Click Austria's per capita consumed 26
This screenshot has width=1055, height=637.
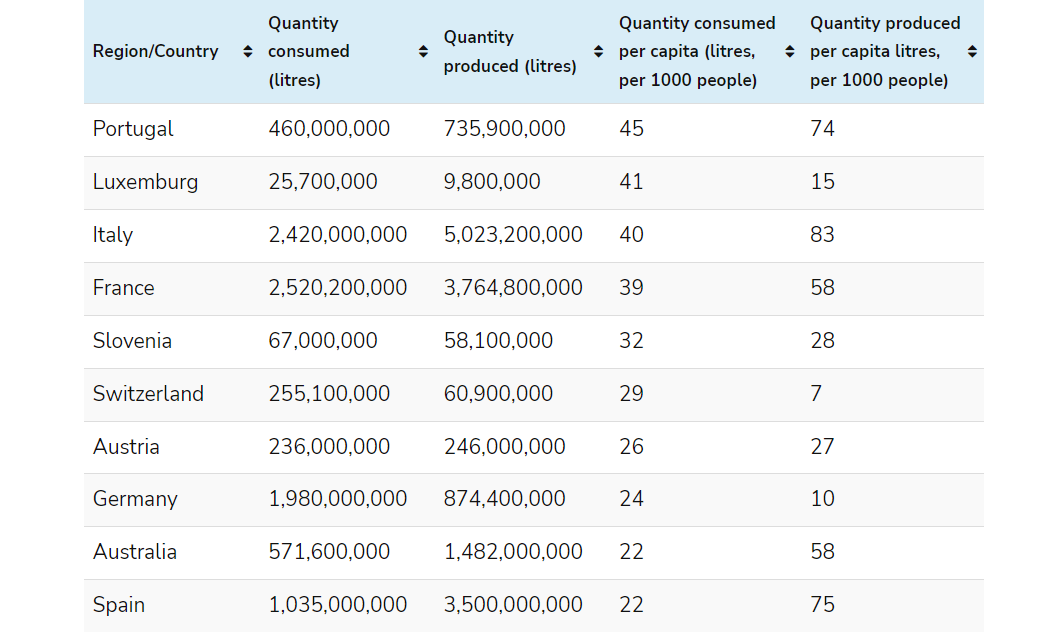(631, 447)
